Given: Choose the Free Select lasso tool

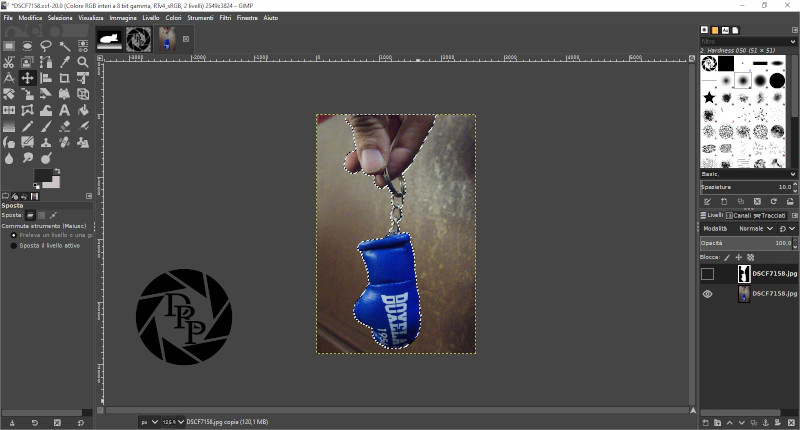Looking at the screenshot, I should pyautogui.click(x=46, y=45).
